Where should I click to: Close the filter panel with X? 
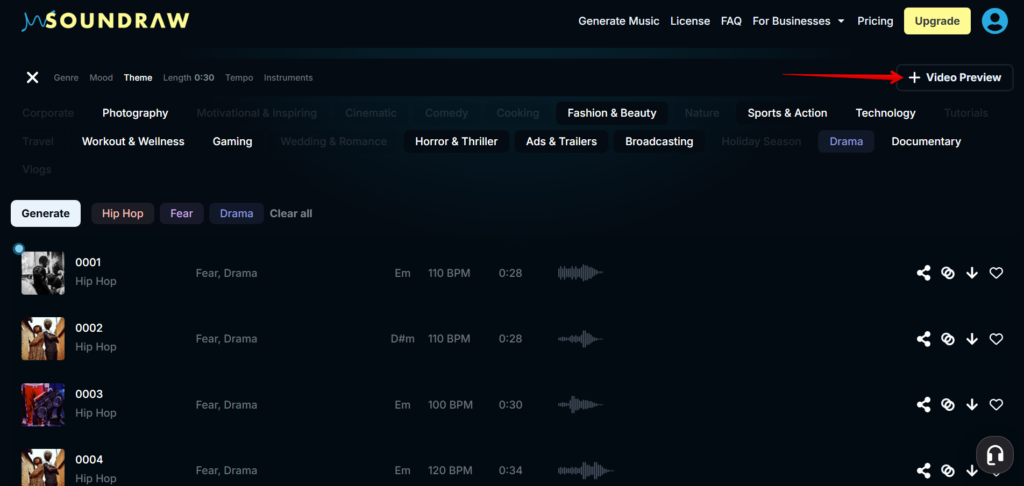click(x=32, y=78)
